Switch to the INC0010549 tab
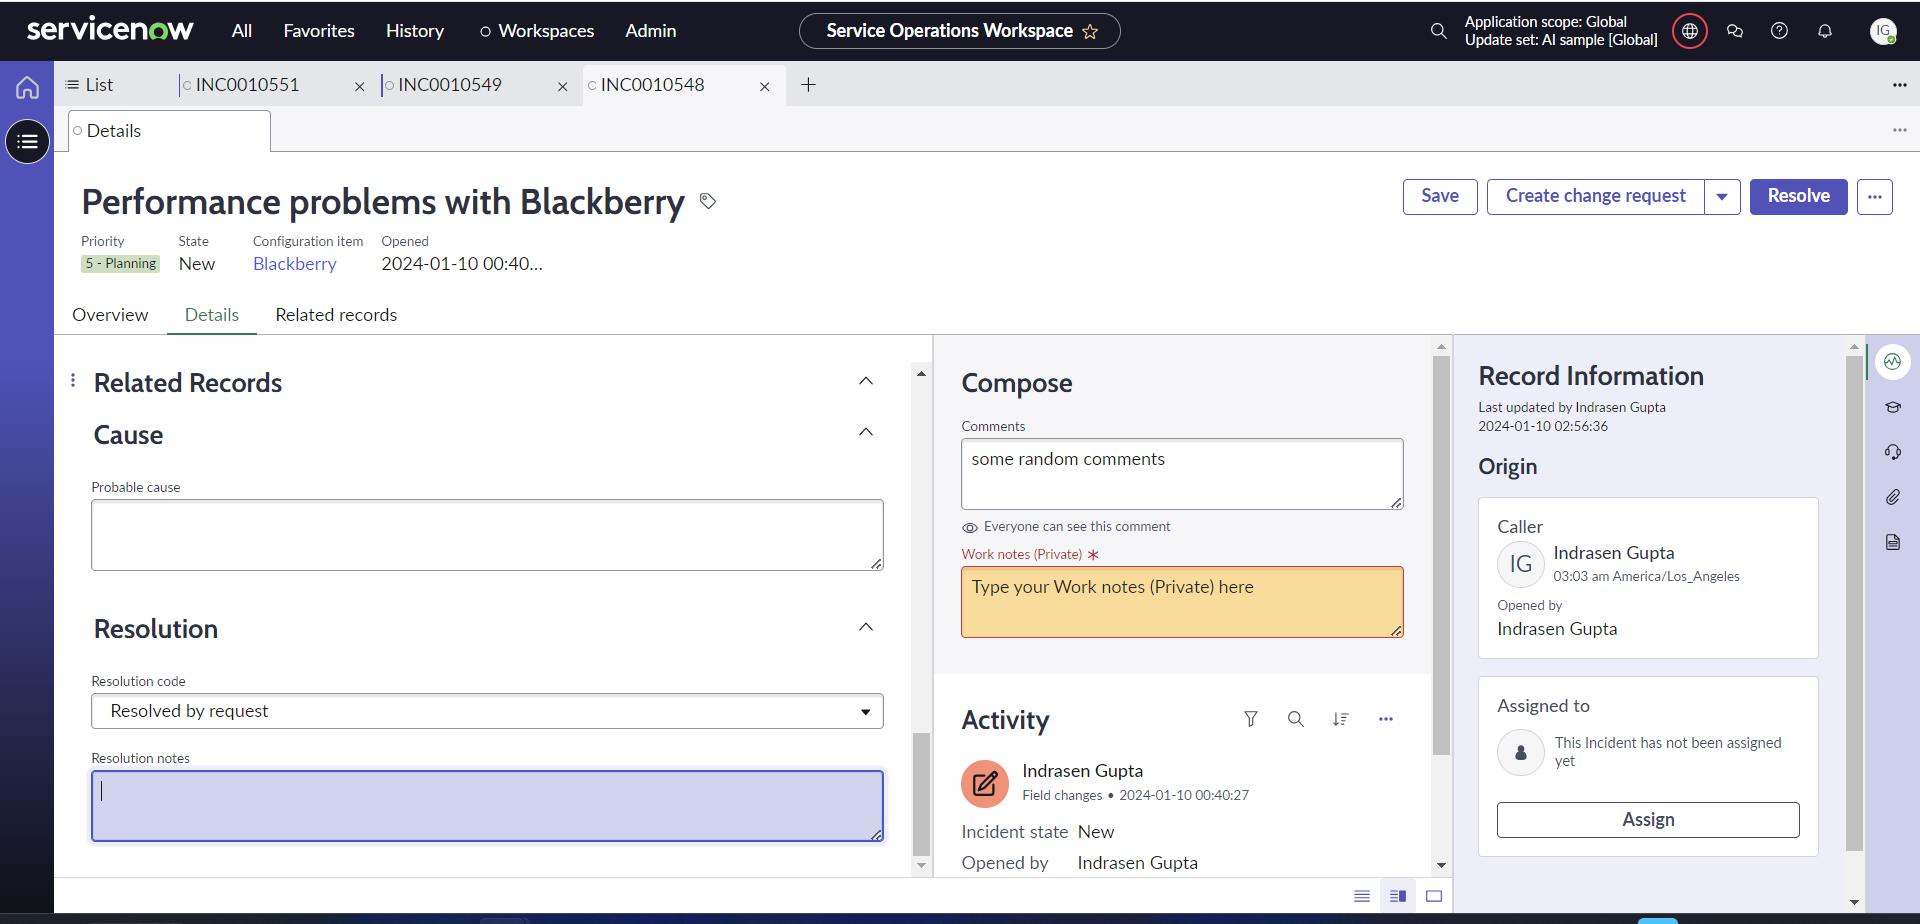Image resolution: width=1920 pixels, height=924 pixels. [x=450, y=85]
